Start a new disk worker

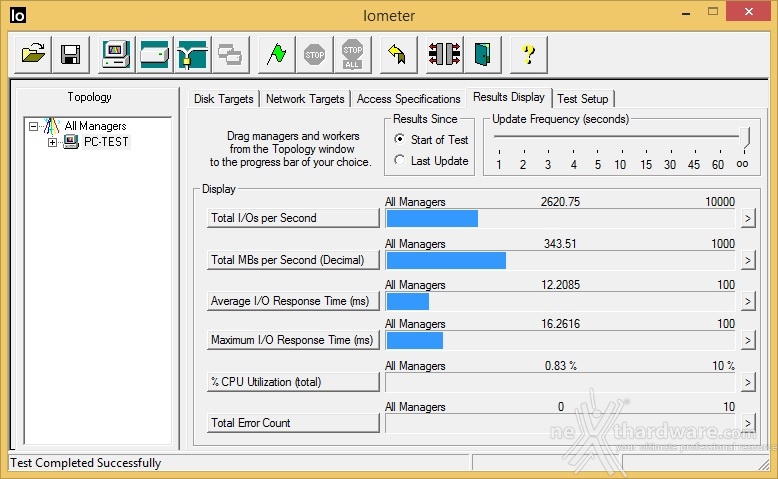(154, 54)
